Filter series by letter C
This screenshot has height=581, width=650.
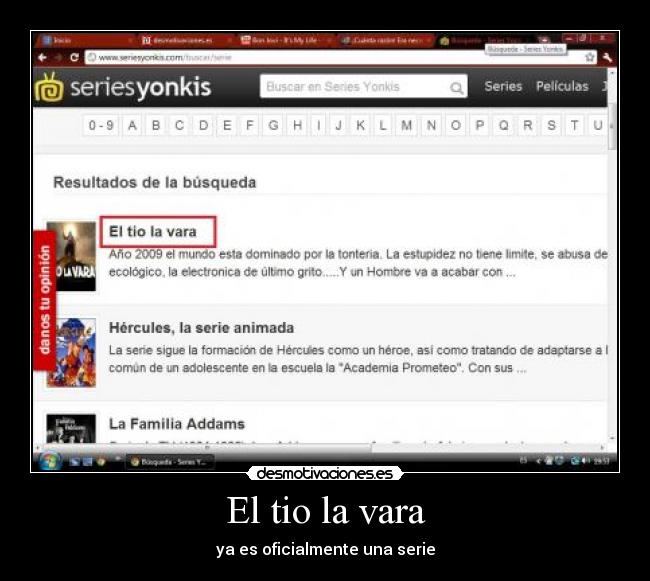(x=179, y=125)
